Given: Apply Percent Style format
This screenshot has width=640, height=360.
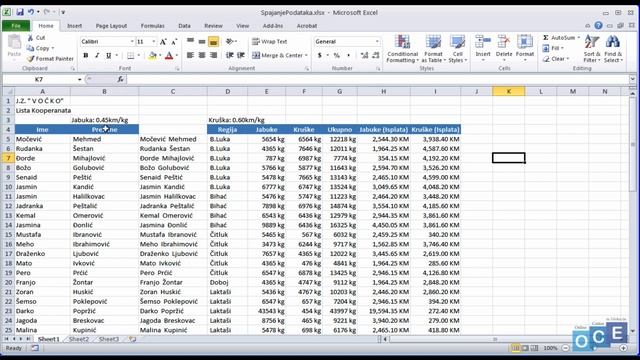Looking at the screenshot, I should (337, 55).
